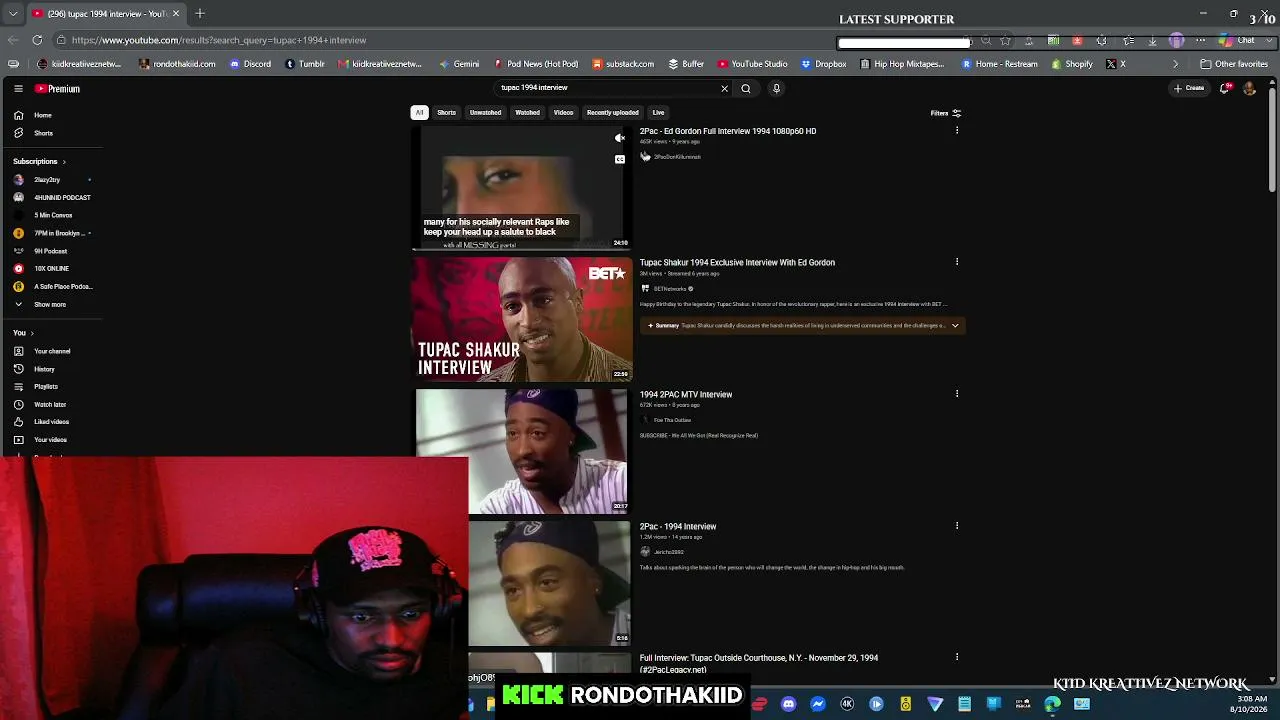Expand subscriptions with Show more
The image size is (1280, 720).
(50, 305)
